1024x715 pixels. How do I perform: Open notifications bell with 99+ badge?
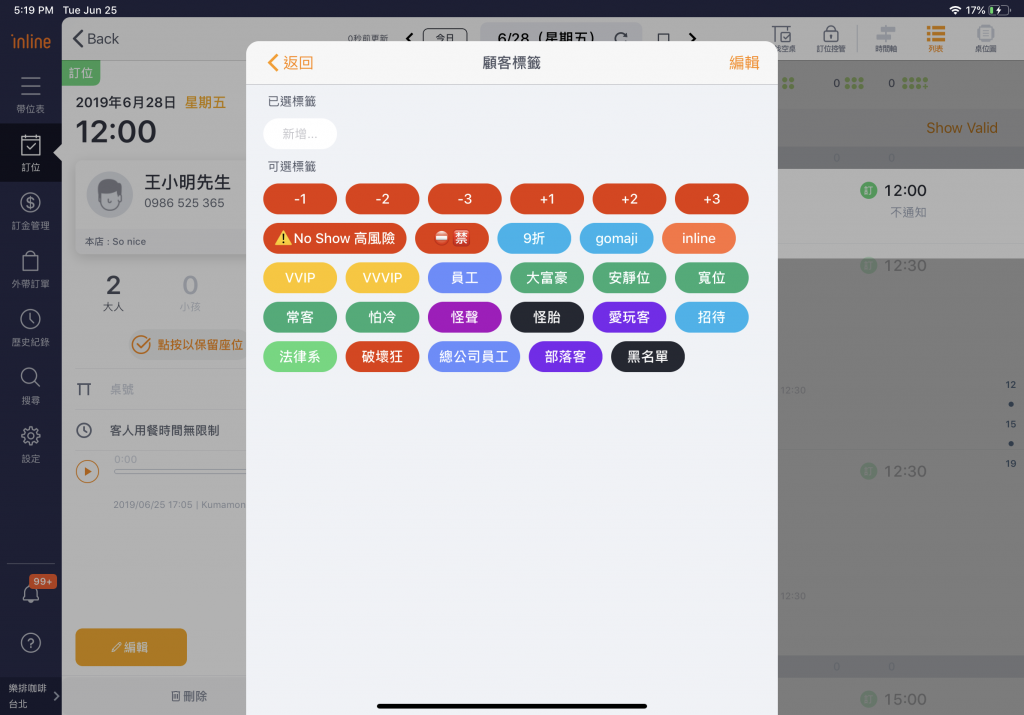pos(31,592)
